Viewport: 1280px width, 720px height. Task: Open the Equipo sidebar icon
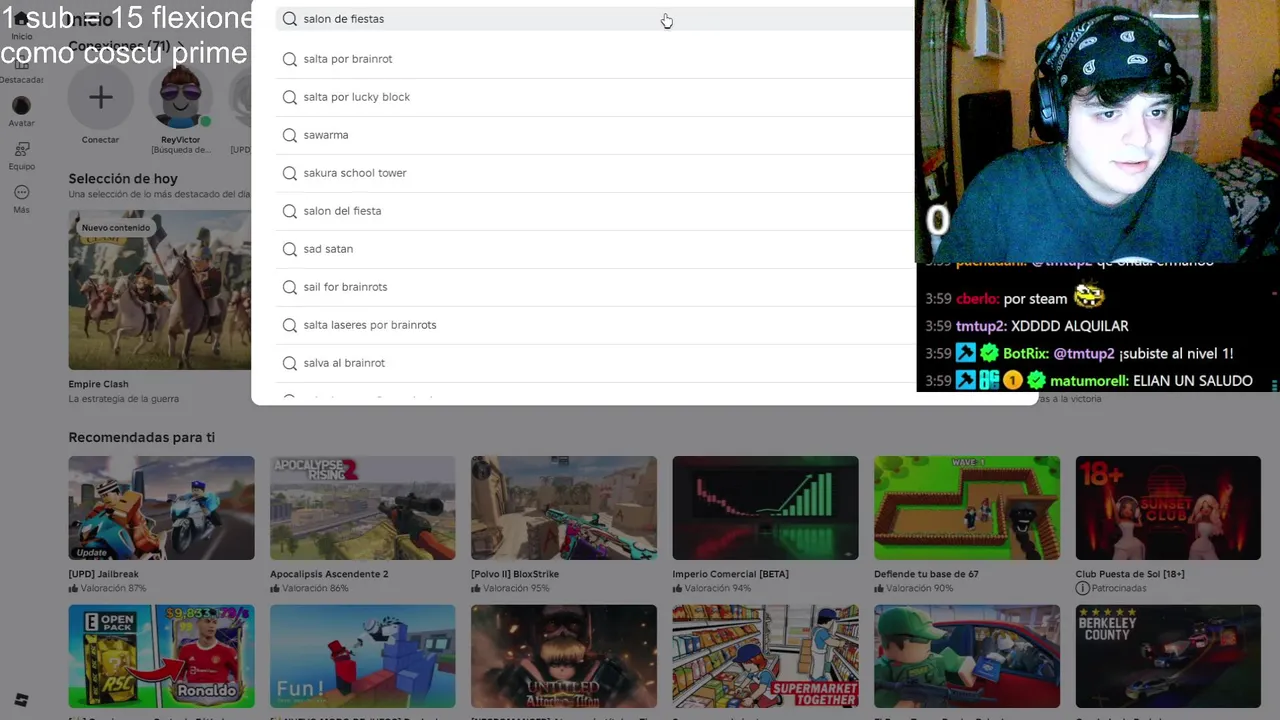[21, 149]
